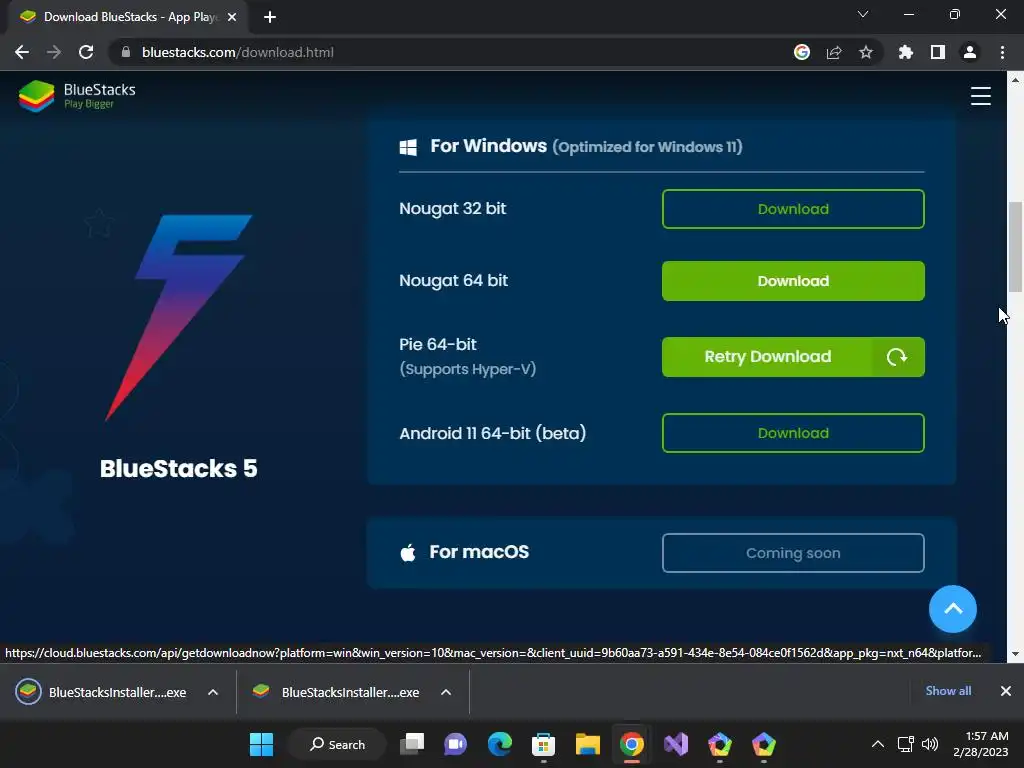Click the scrollbar down arrow
The width and height of the screenshot is (1024, 768).
click(1015, 654)
